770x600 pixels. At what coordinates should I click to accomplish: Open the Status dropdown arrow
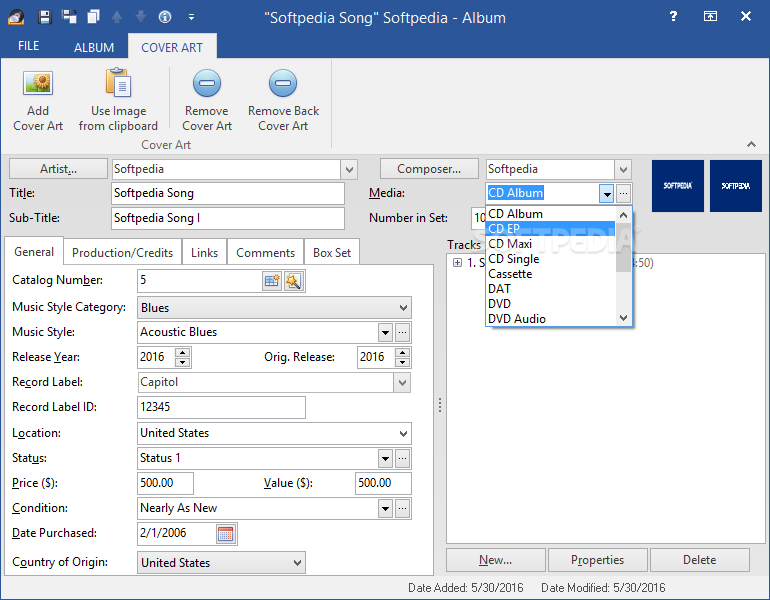point(385,459)
